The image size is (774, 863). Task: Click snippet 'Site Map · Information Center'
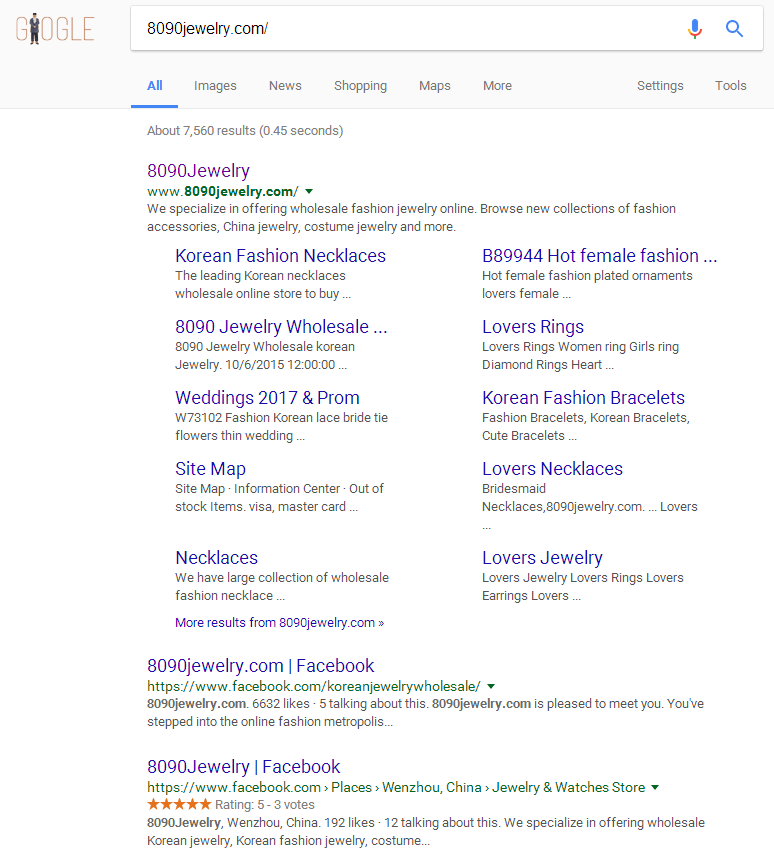click(258, 489)
